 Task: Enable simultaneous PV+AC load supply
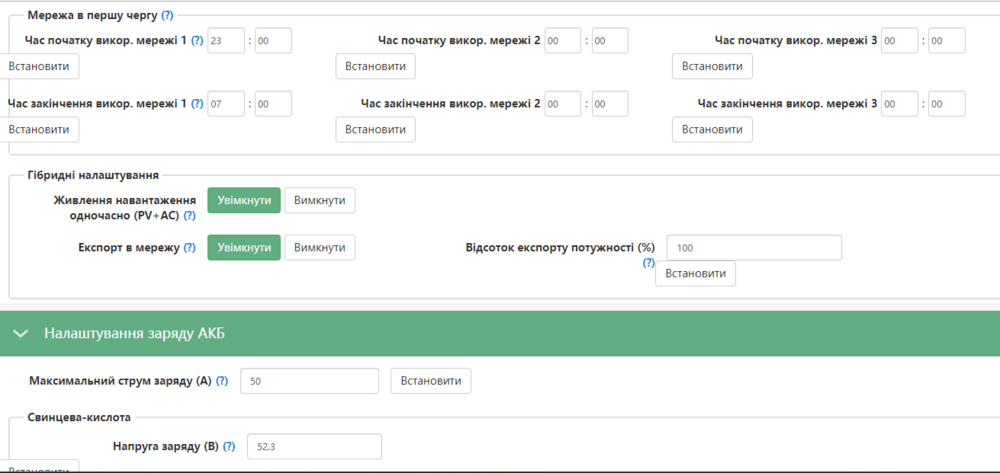(x=244, y=200)
